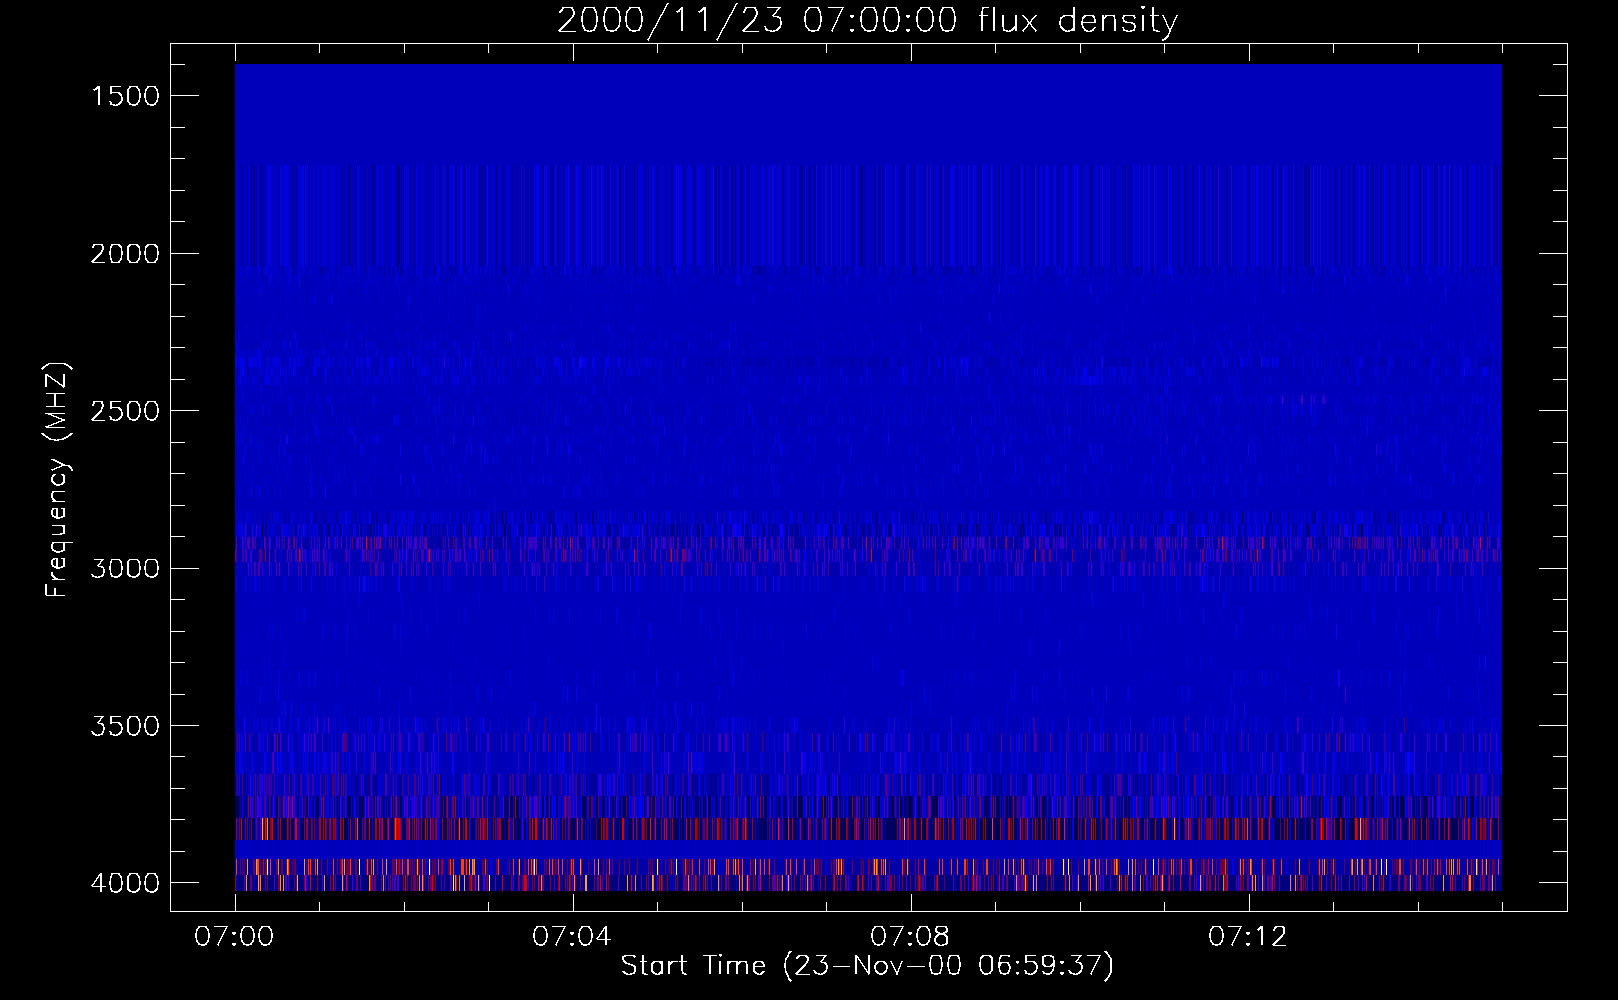Click the 07:08 time tick label
The image size is (1618, 1000).
click(x=910, y=937)
